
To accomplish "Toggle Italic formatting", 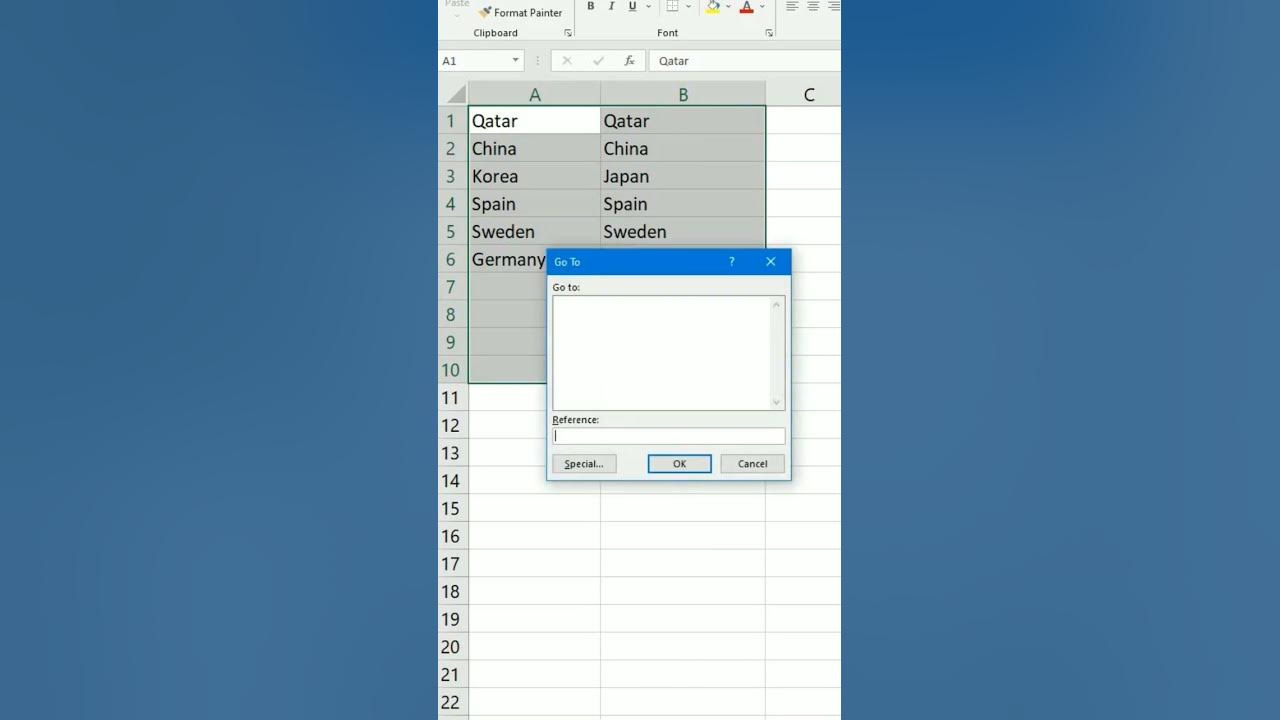I will tap(611, 6).
